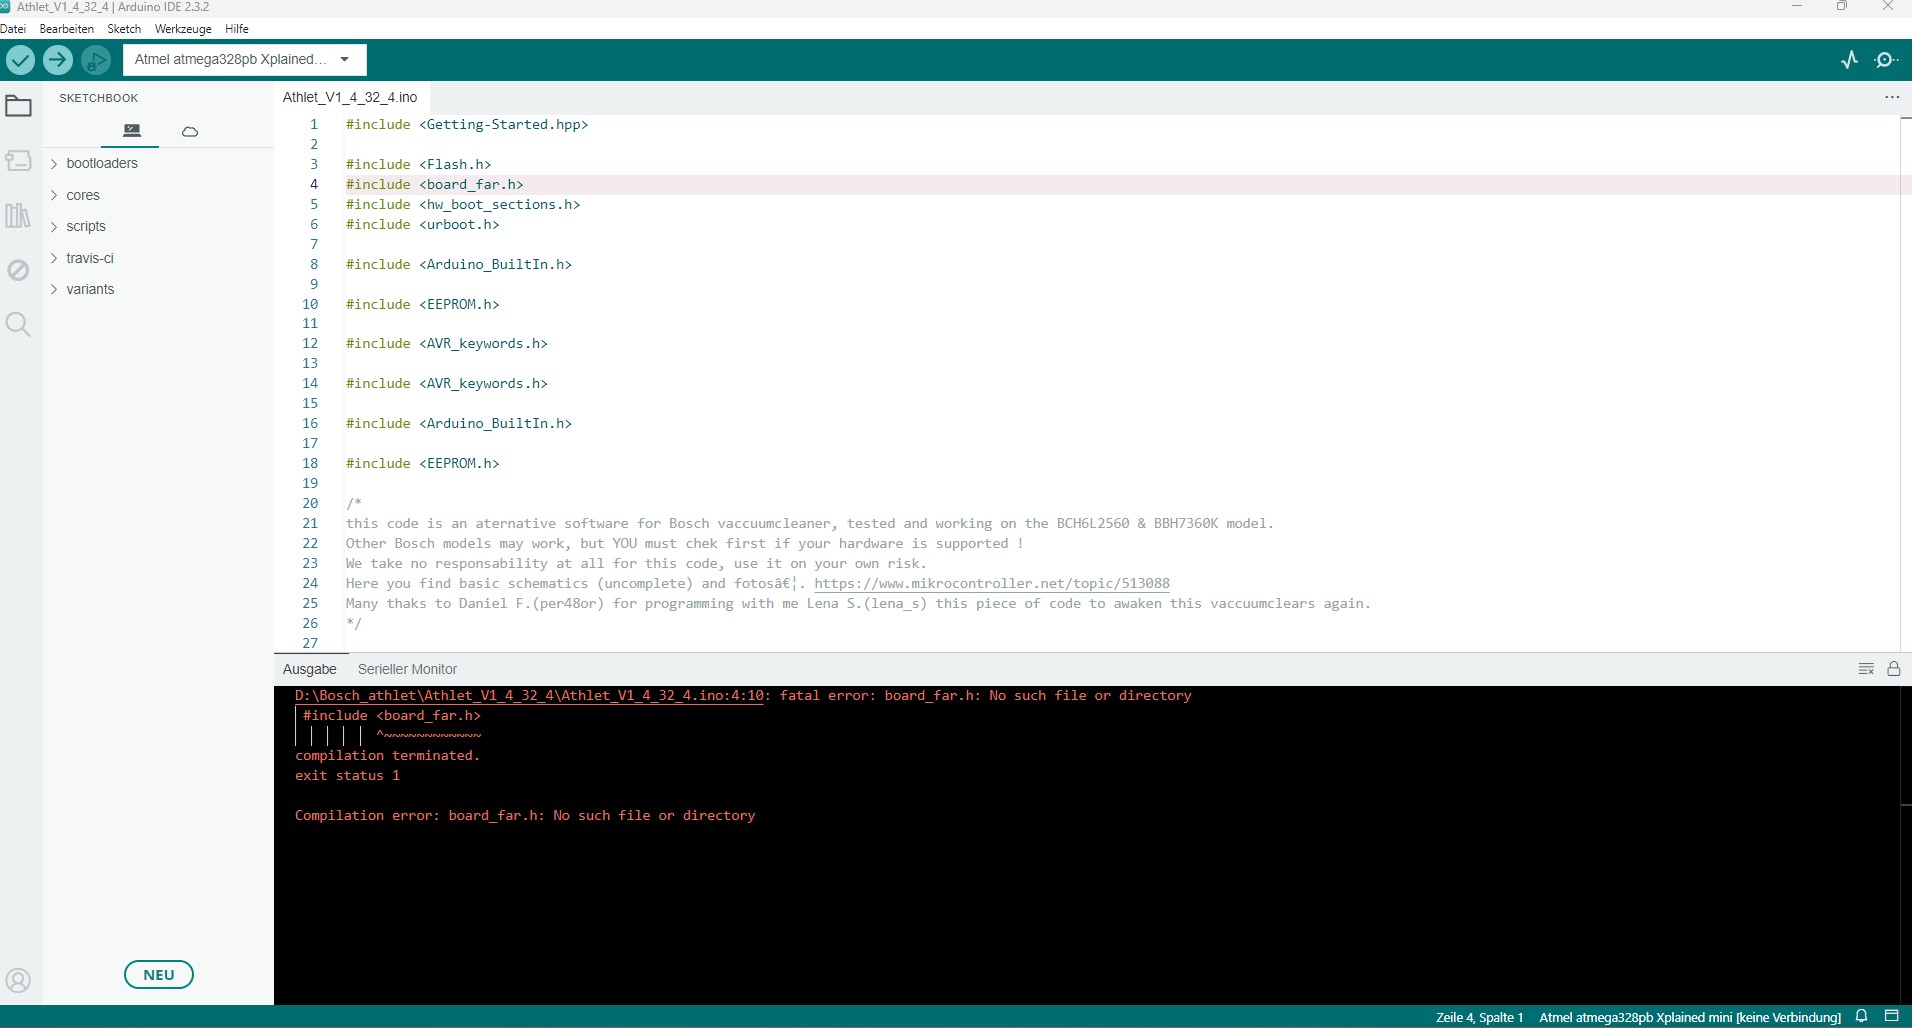Click line 1 include Getting-Started.hpp

(x=467, y=125)
